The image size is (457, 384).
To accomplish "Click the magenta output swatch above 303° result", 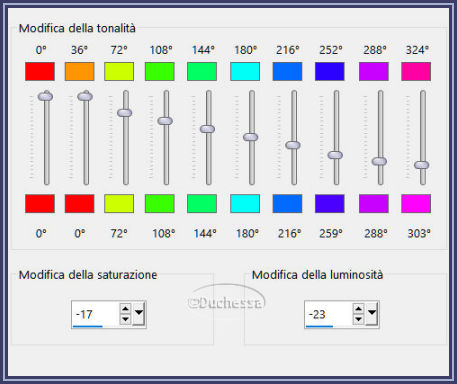I will (x=416, y=203).
